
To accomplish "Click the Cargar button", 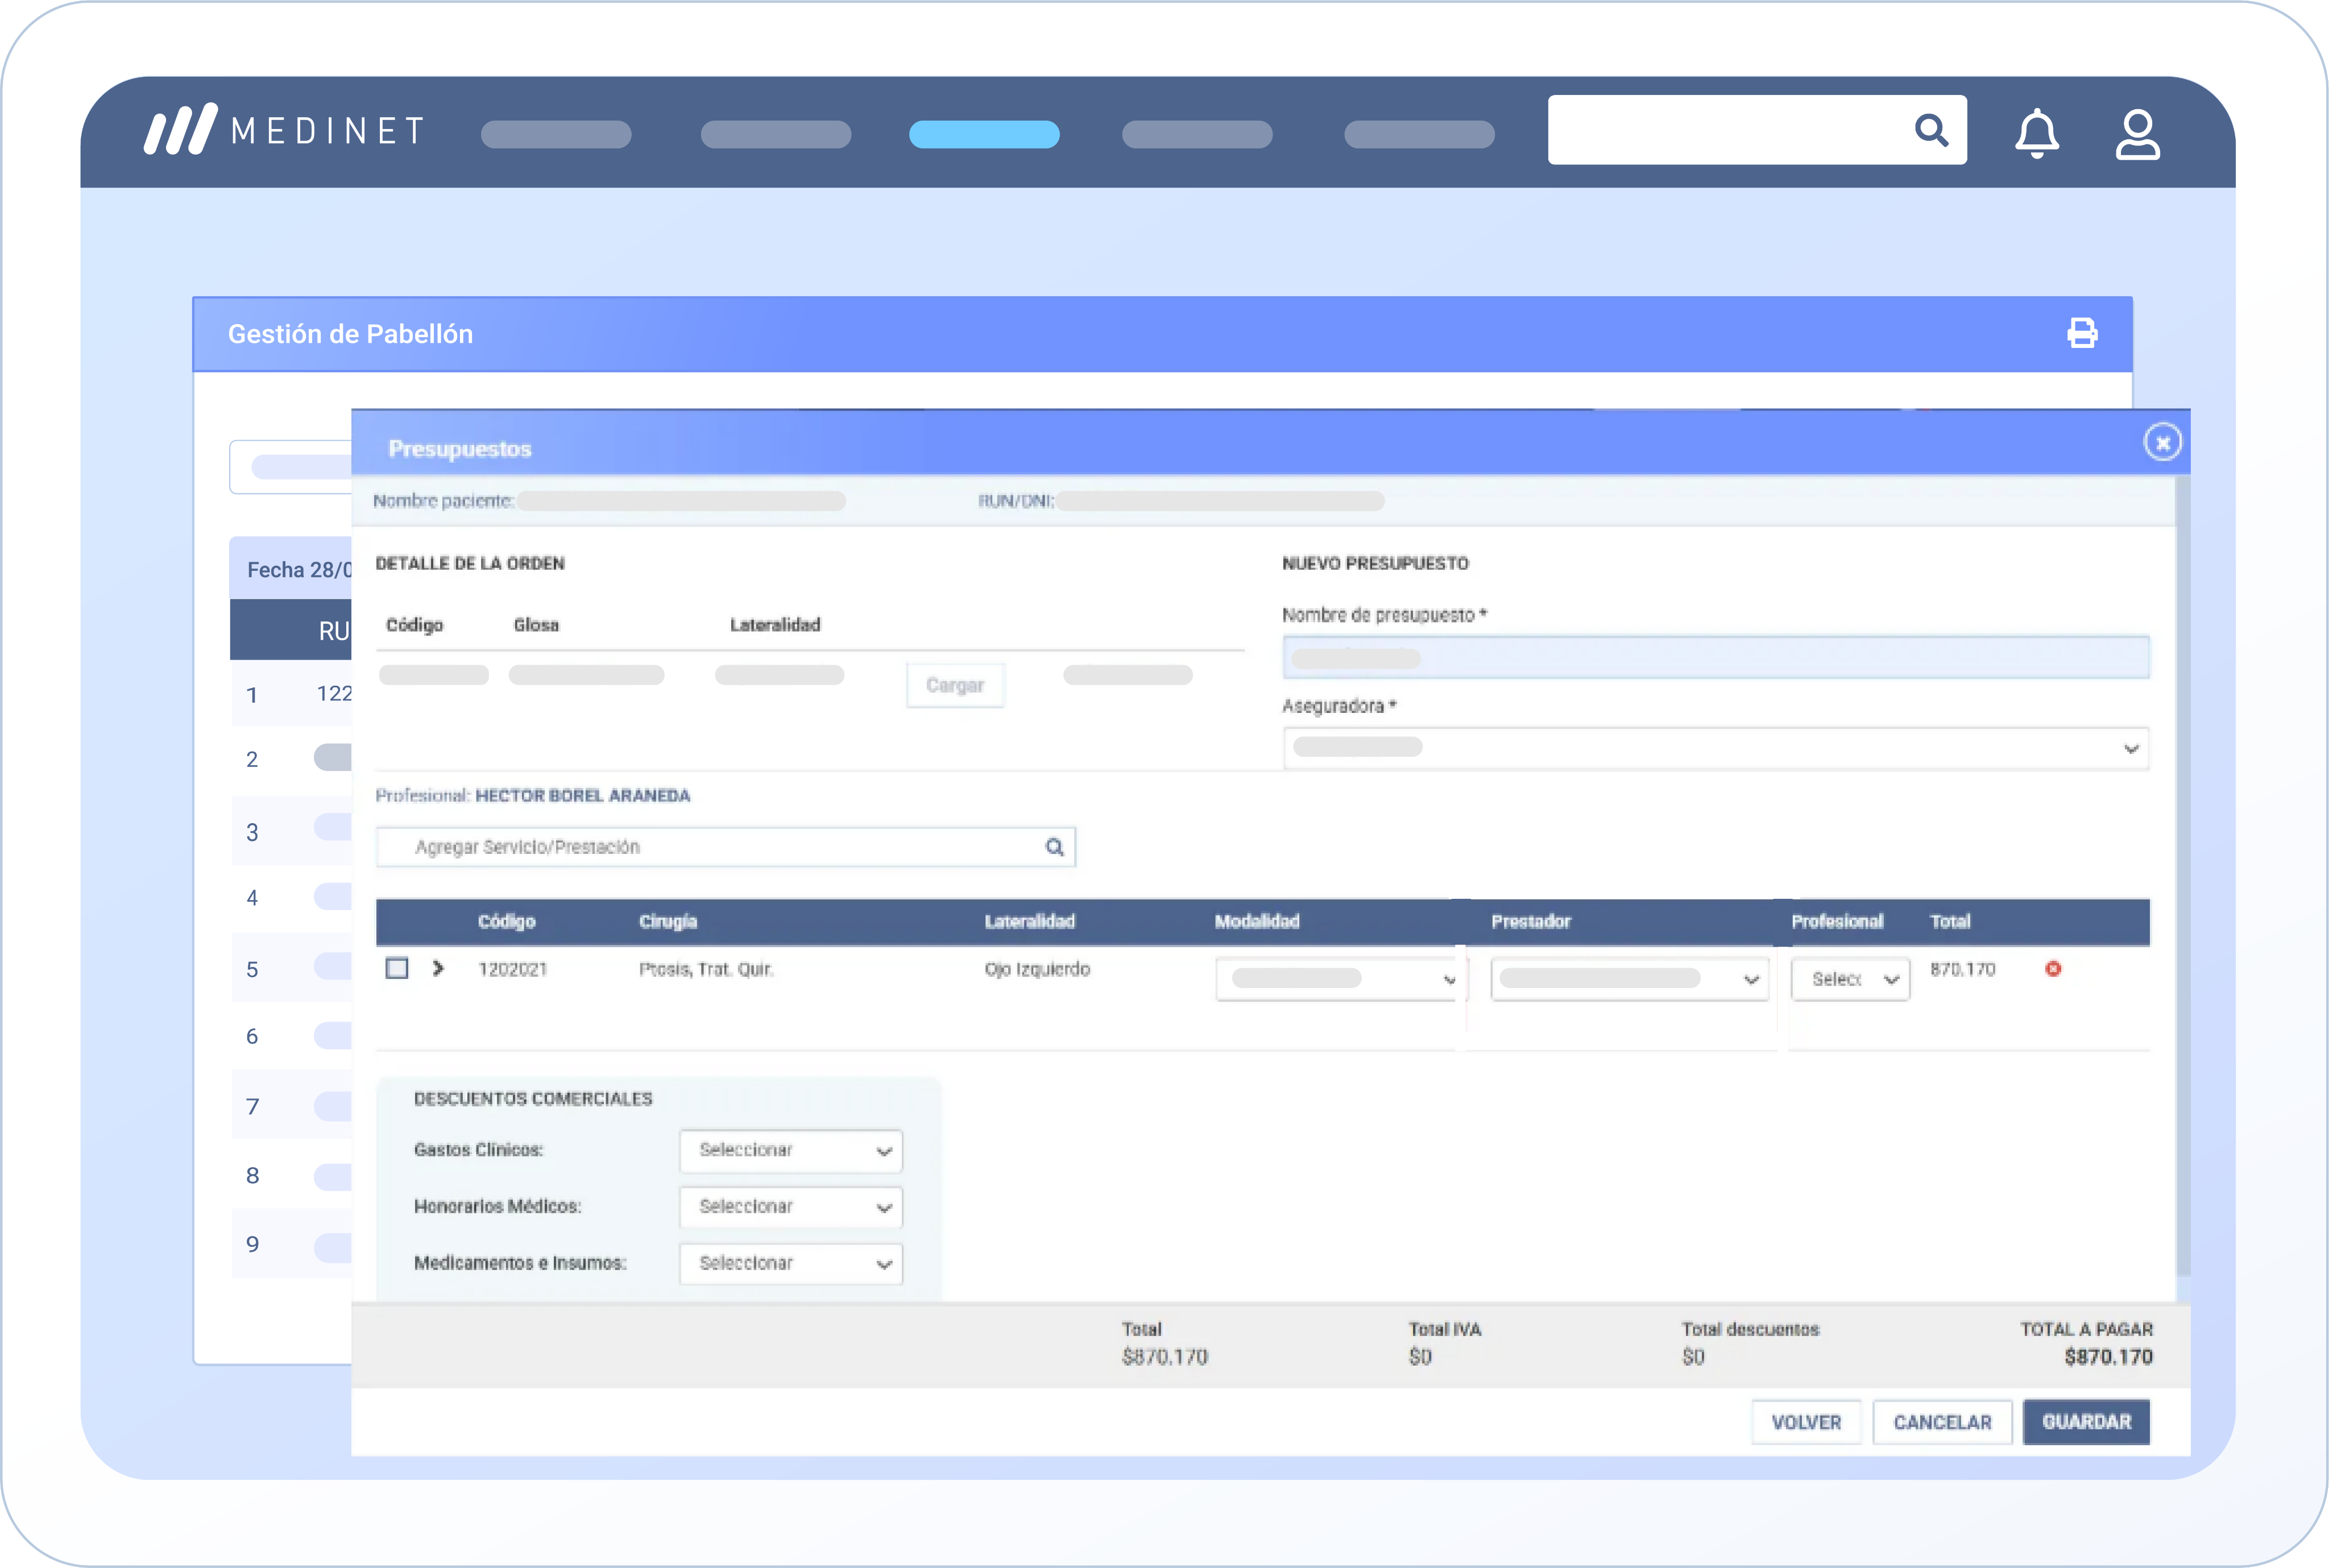I will pyautogui.click(x=955, y=685).
